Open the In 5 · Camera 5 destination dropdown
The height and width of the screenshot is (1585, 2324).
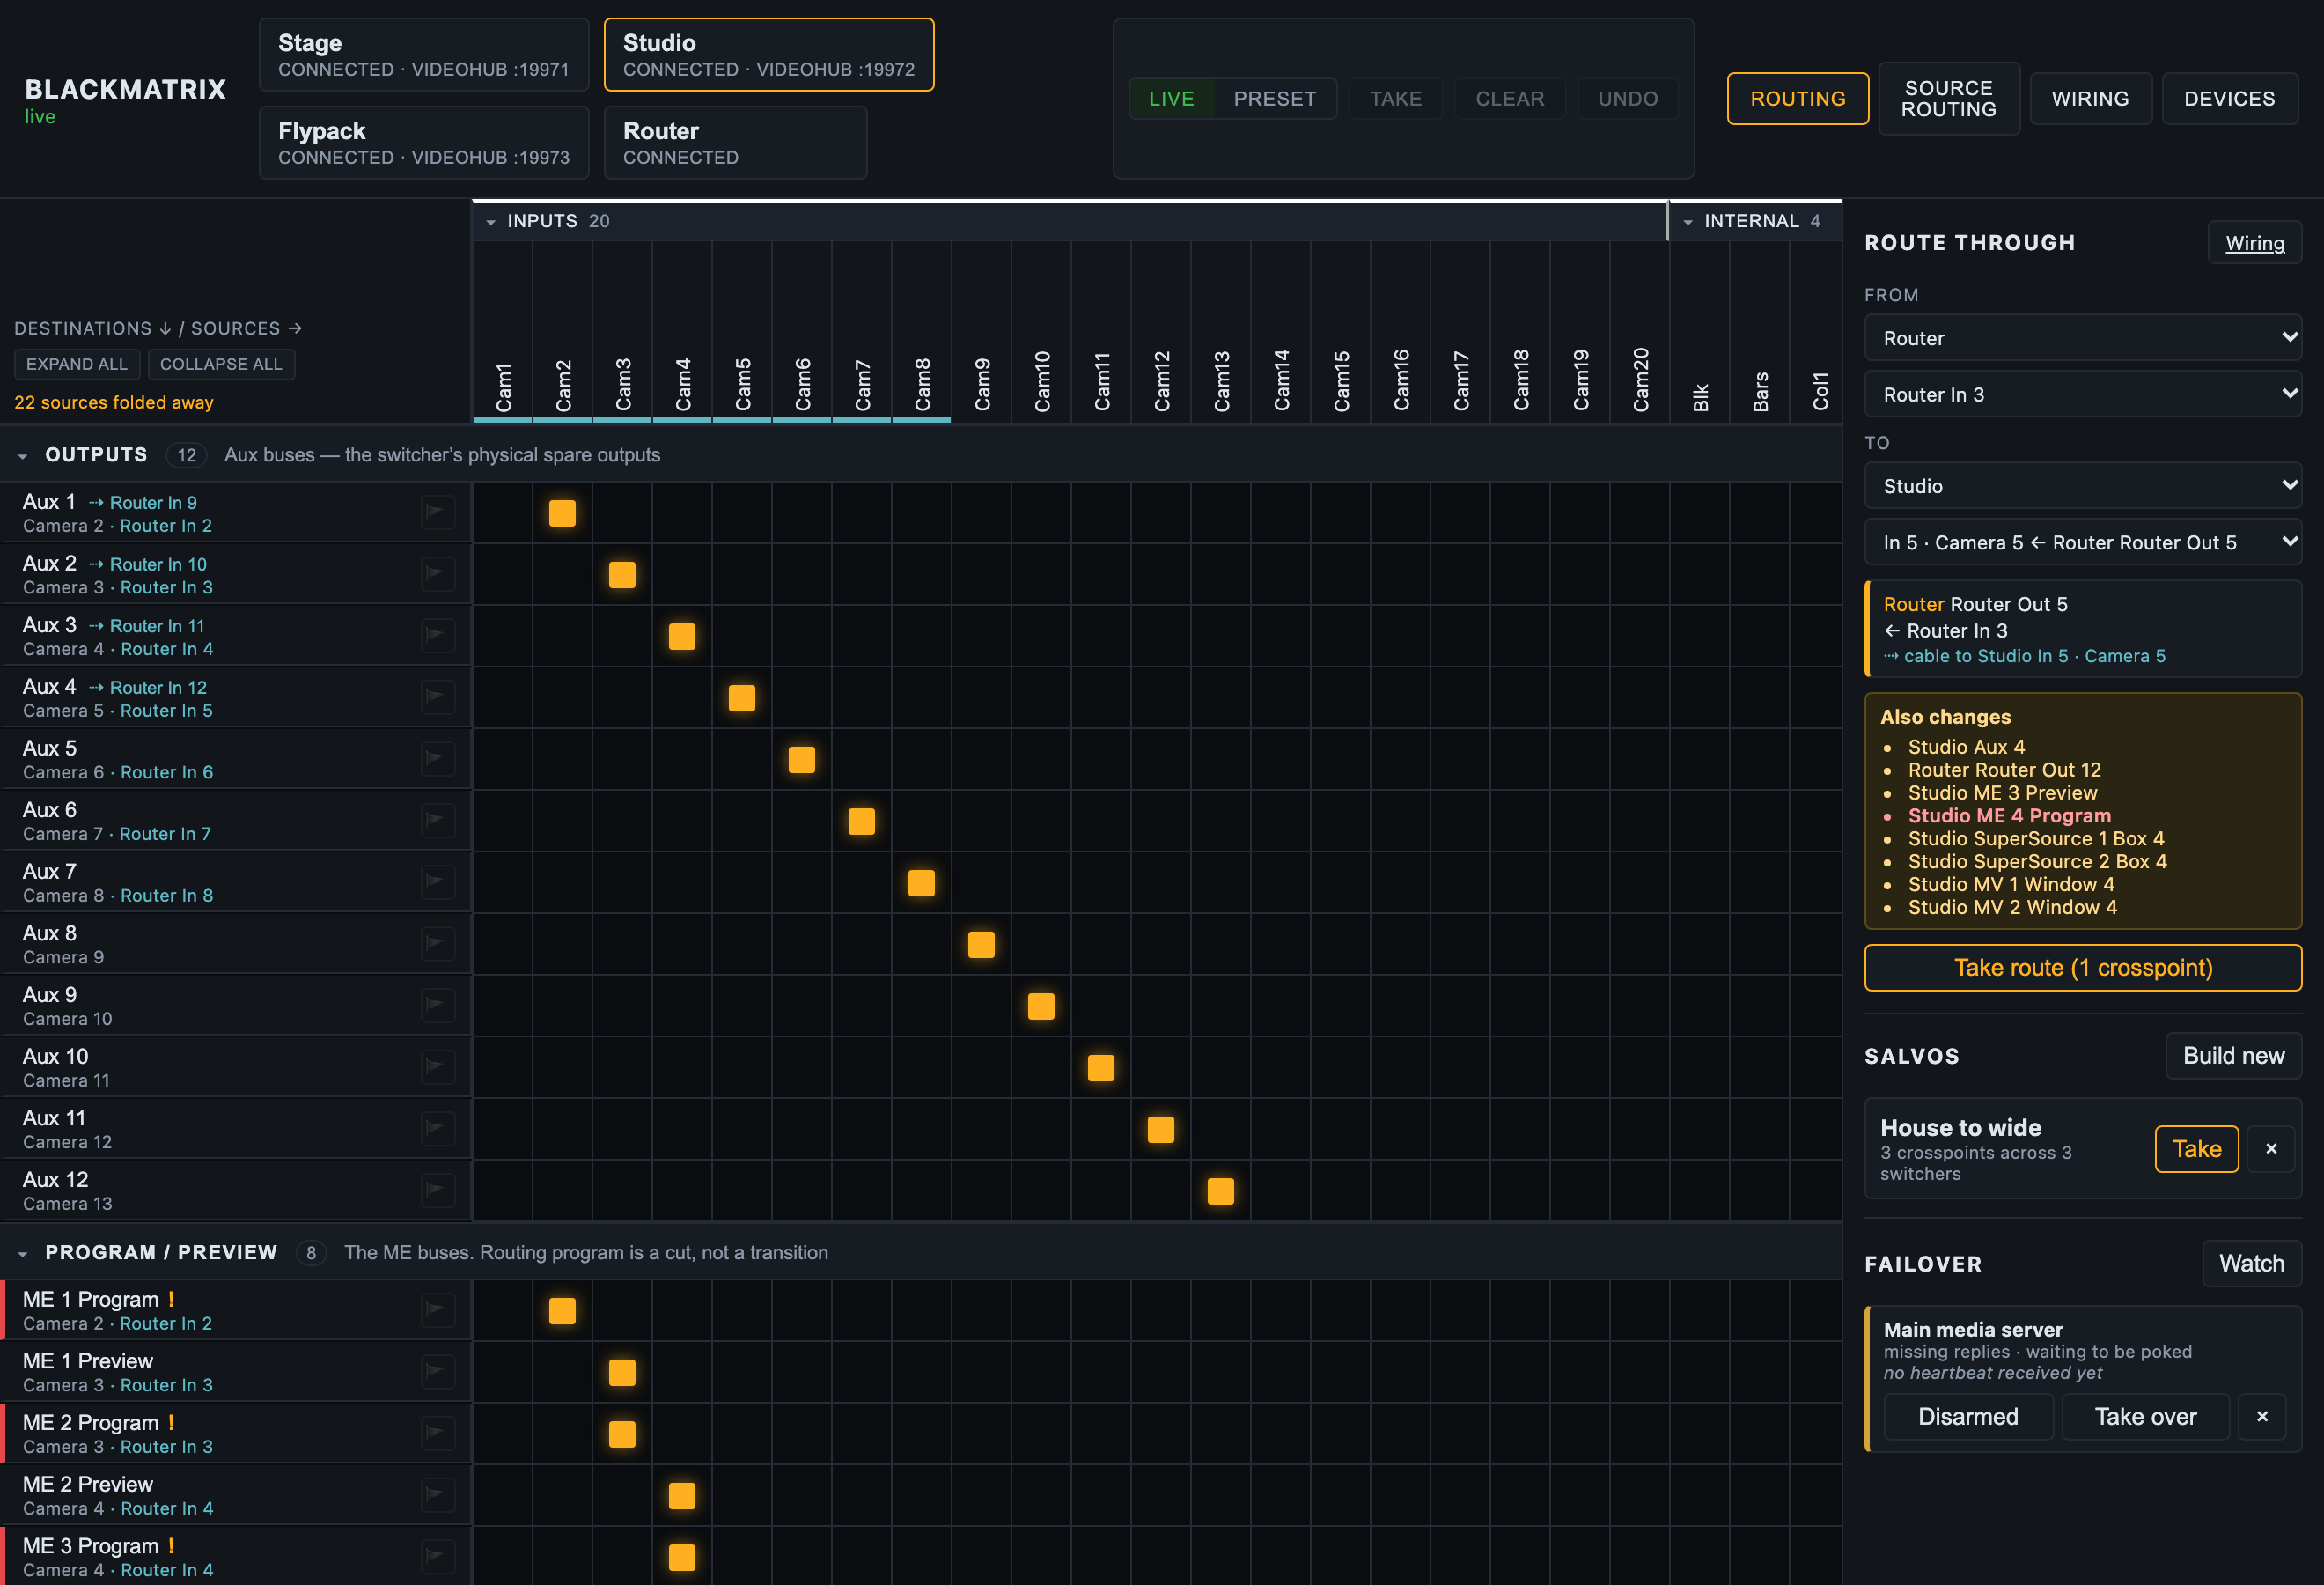click(2082, 542)
